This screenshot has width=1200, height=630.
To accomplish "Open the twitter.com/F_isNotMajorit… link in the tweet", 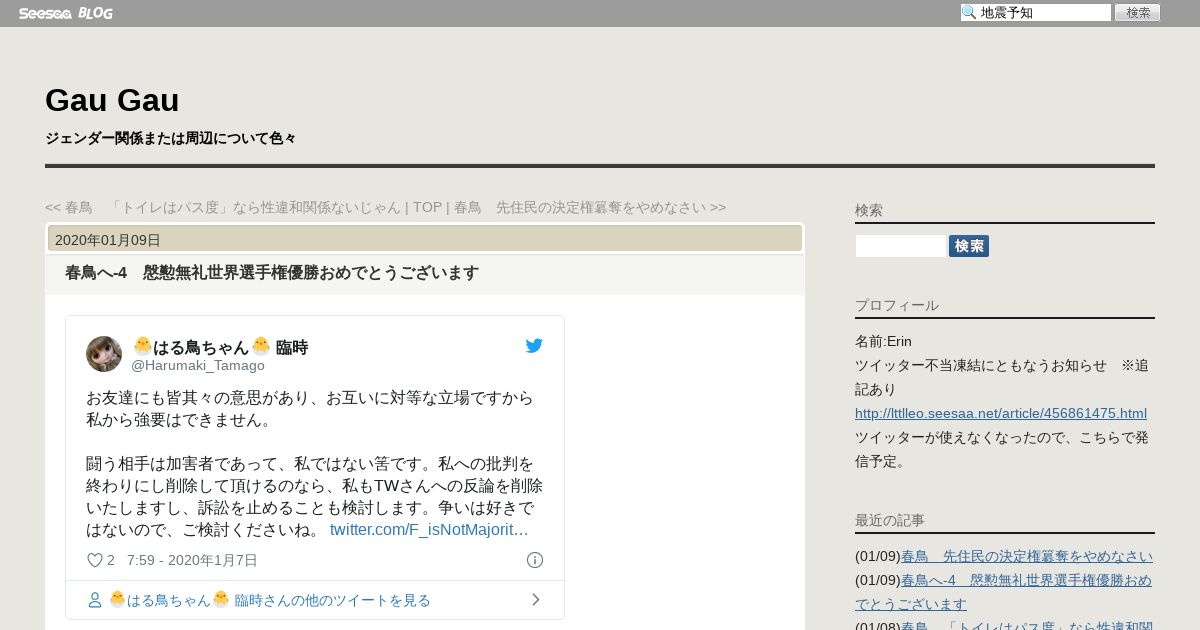I will 429,529.
